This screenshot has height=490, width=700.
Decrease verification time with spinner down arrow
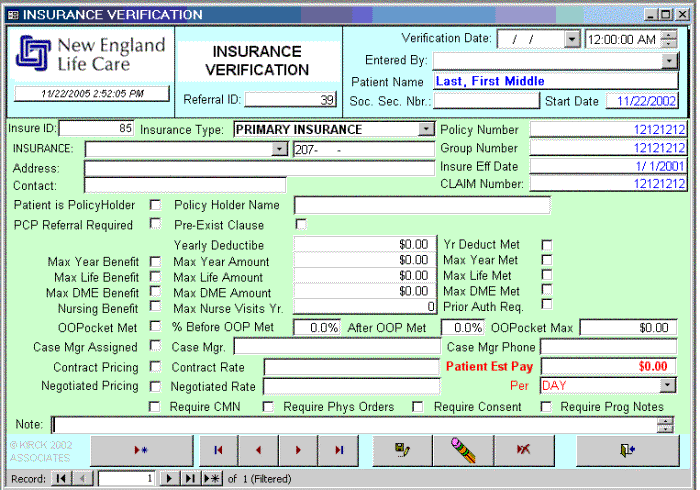coord(668,43)
